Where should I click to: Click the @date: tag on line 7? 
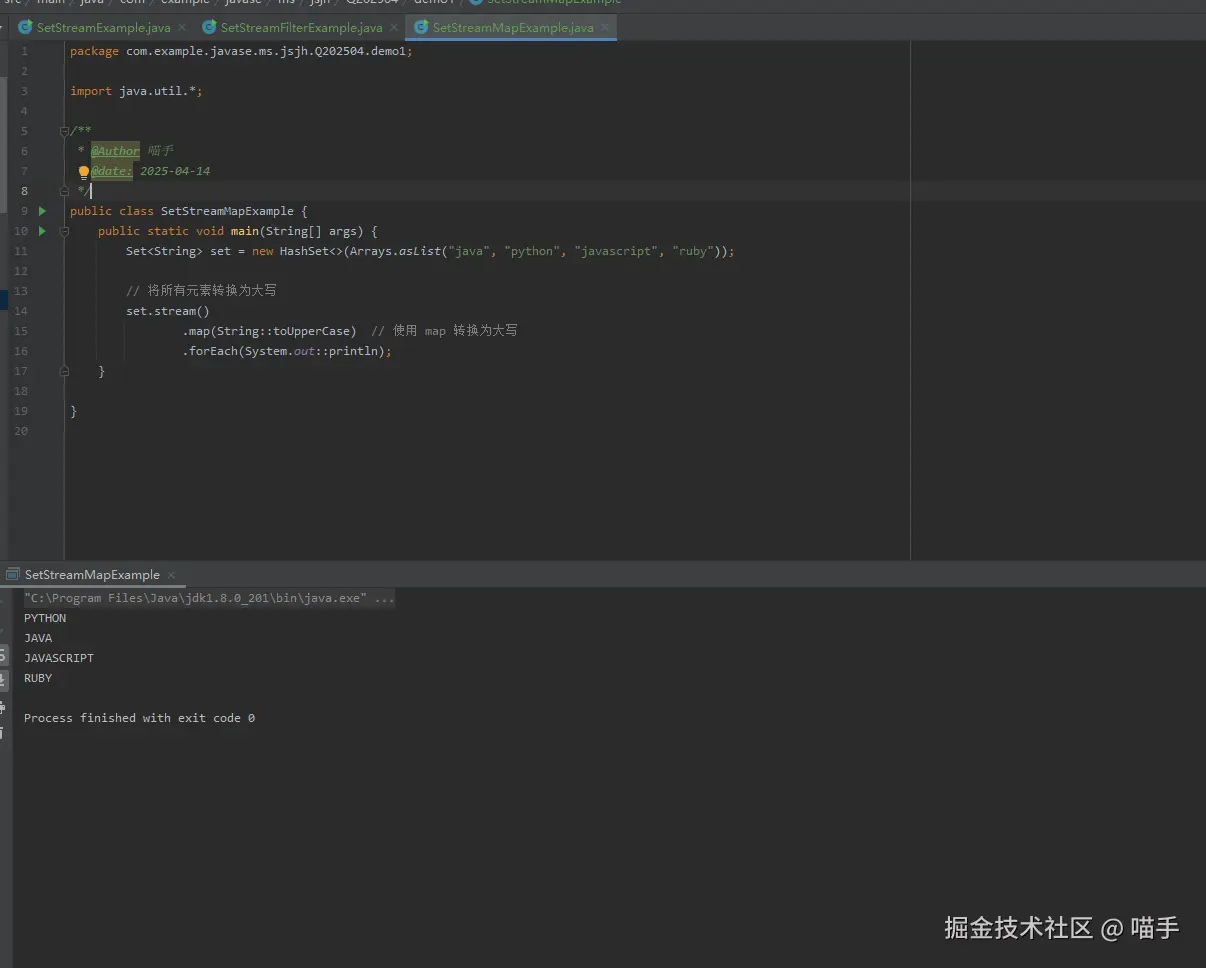click(111, 171)
